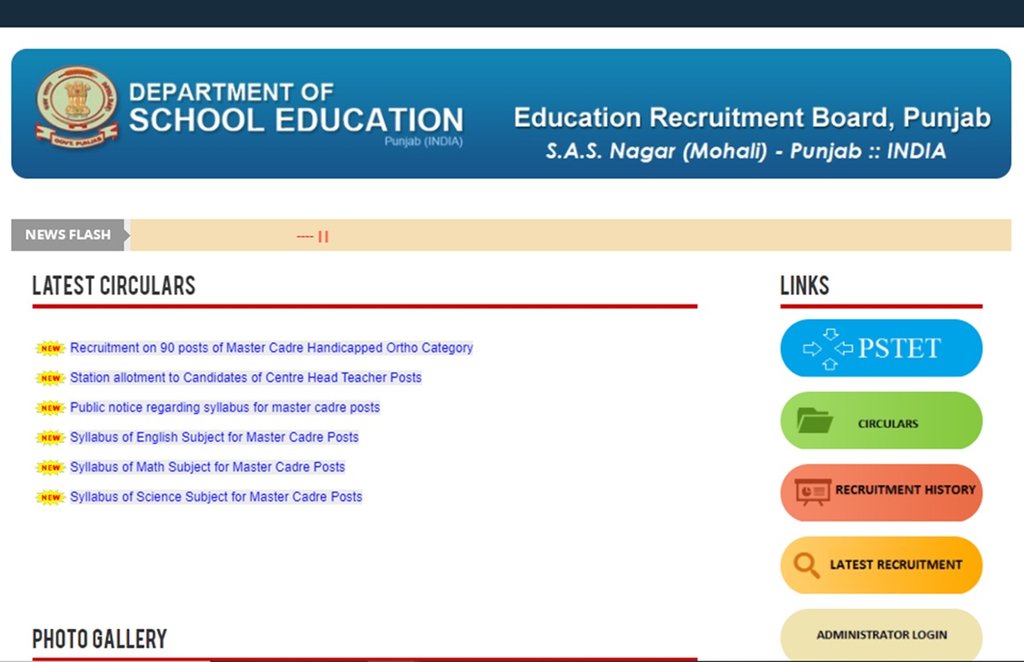Click NEW badge beside English syllabus circular
The width and height of the screenshot is (1024, 662).
click(50, 437)
